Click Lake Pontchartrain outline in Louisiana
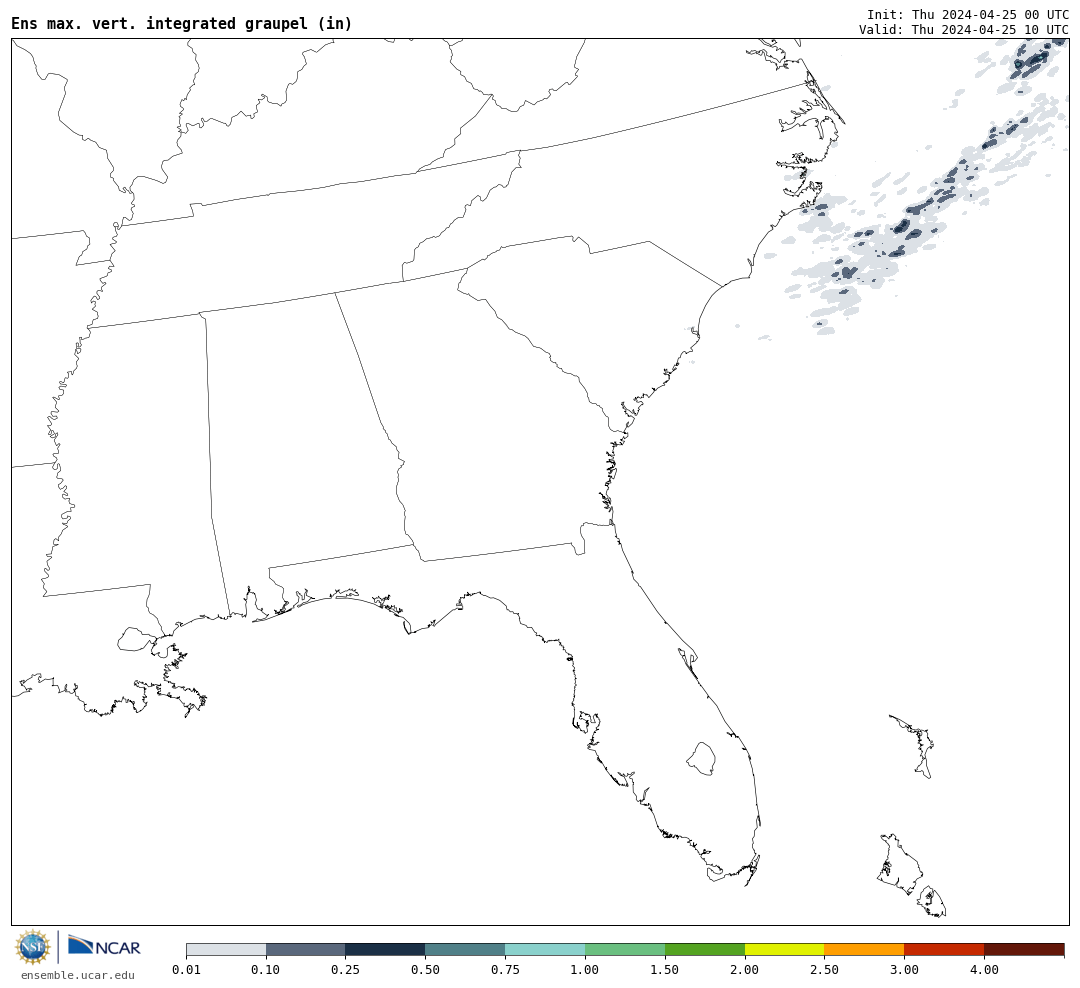This screenshot has height=988, width=1080. 136,639
